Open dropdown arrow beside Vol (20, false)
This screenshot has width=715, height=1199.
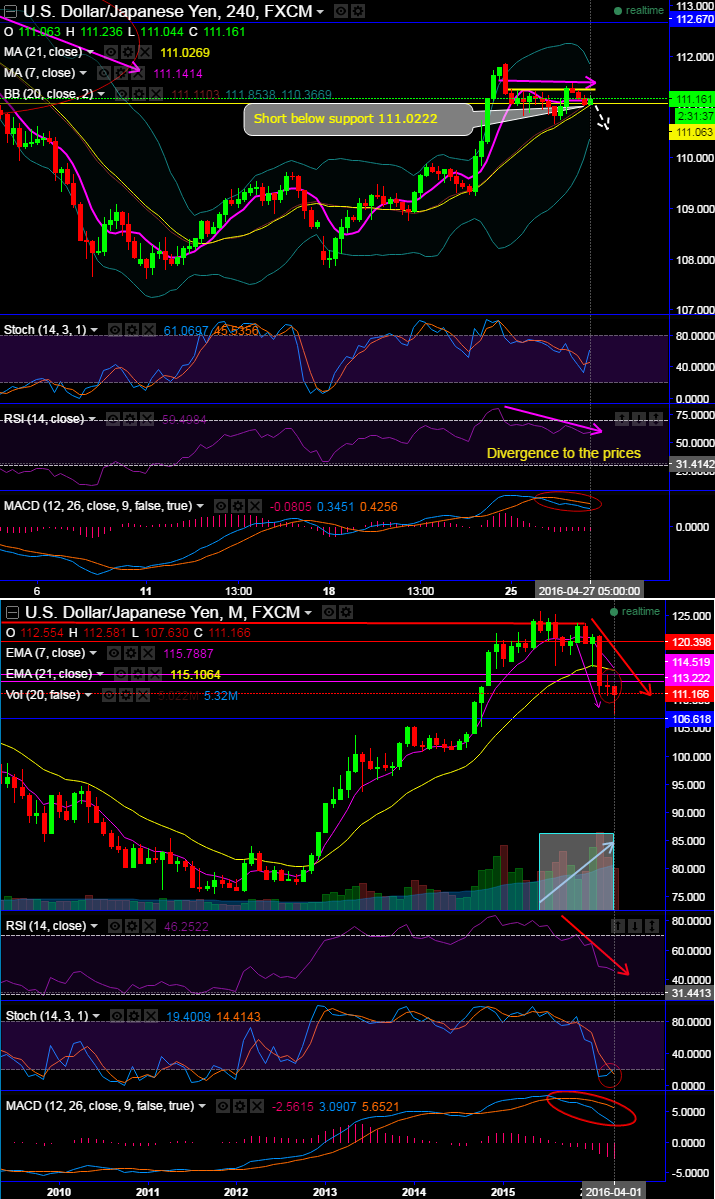click(88, 694)
